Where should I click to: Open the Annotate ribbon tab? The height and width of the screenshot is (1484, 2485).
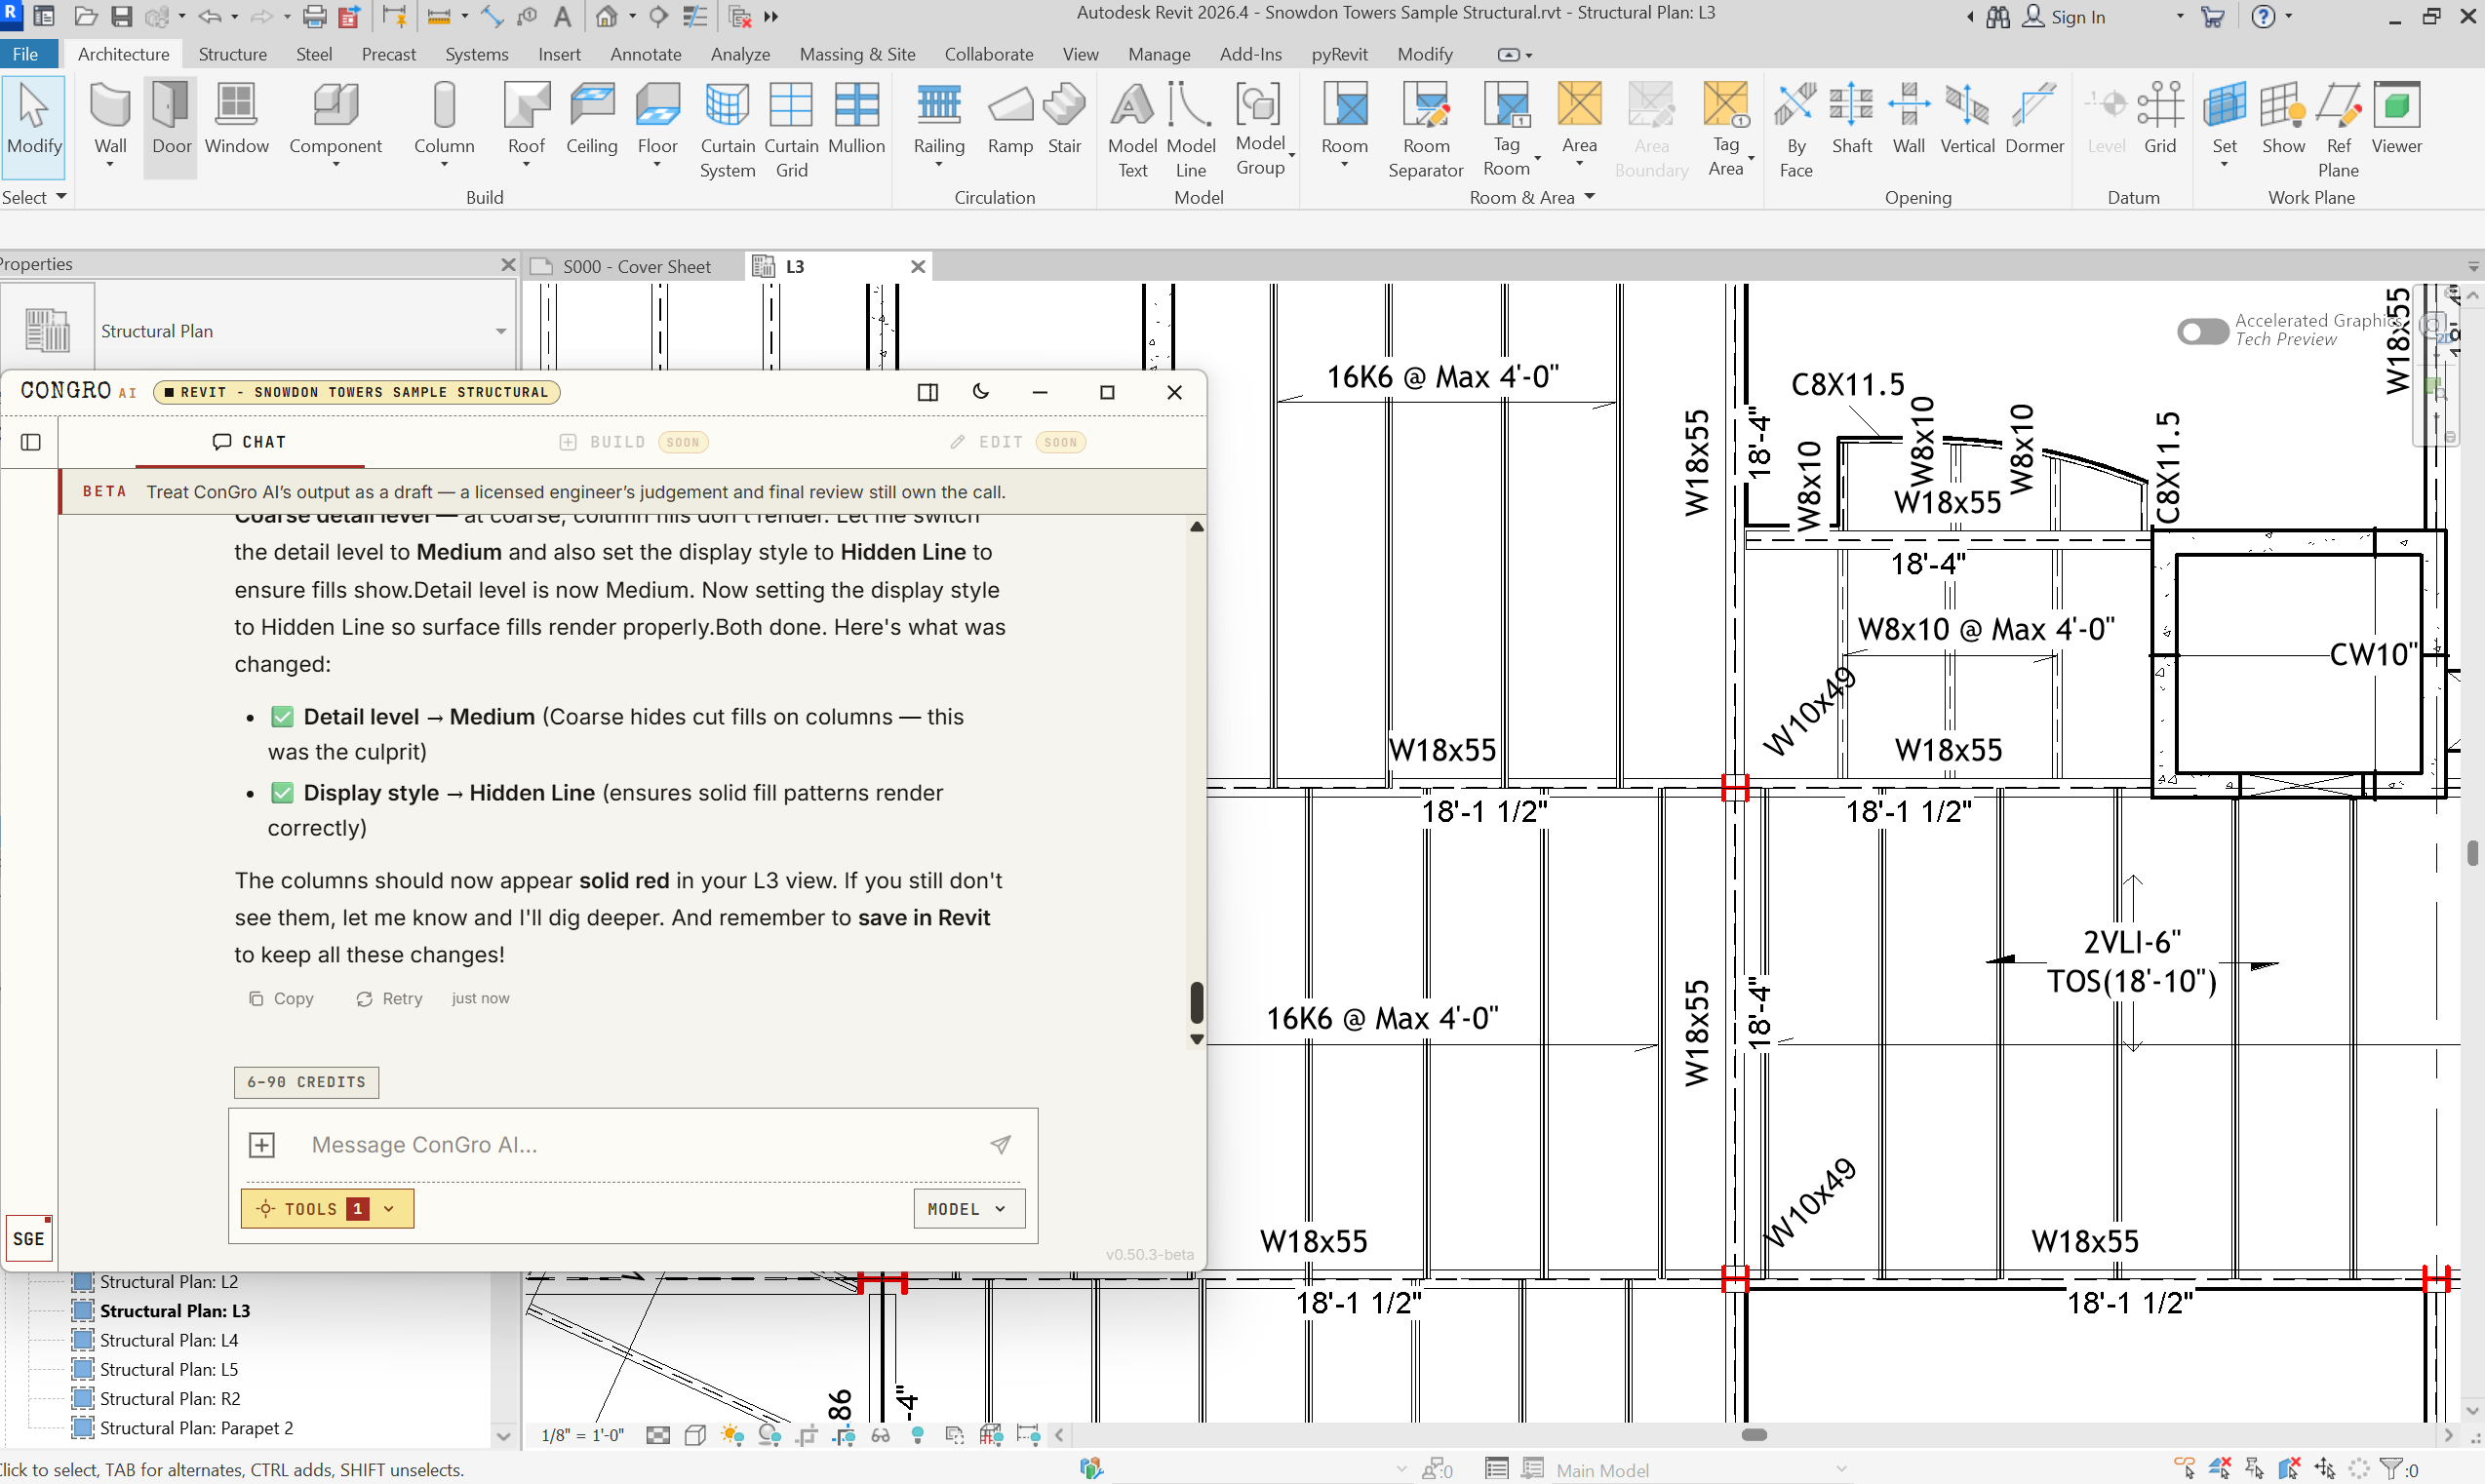click(x=646, y=54)
